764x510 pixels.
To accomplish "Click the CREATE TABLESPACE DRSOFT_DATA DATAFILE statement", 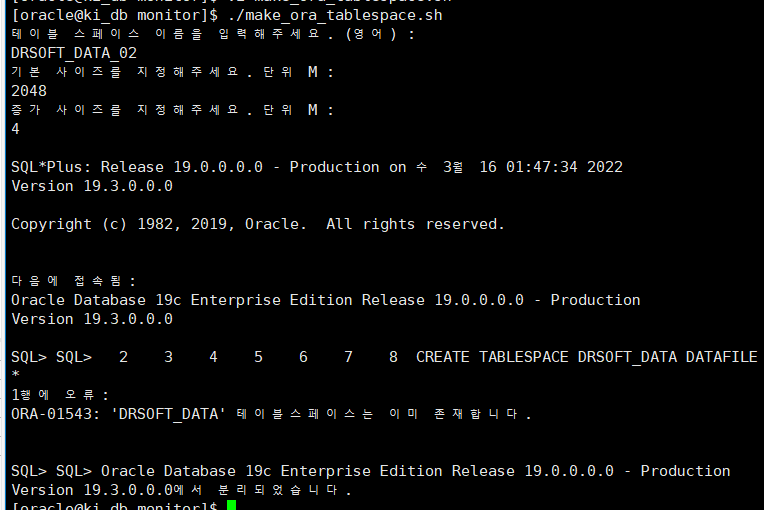I will [587, 357].
